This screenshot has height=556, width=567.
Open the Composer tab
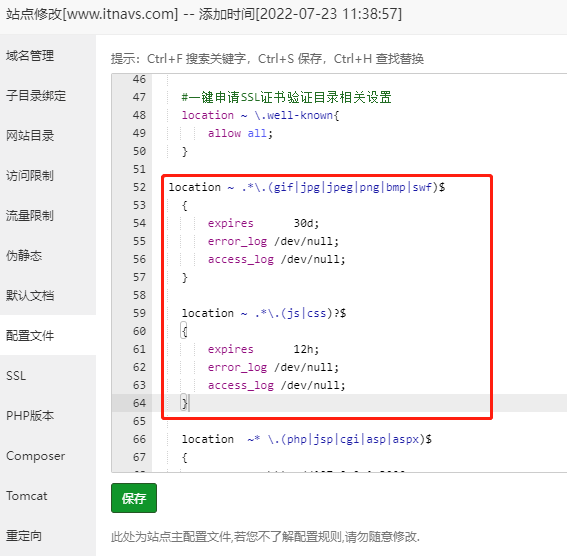click(x=48, y=456)
